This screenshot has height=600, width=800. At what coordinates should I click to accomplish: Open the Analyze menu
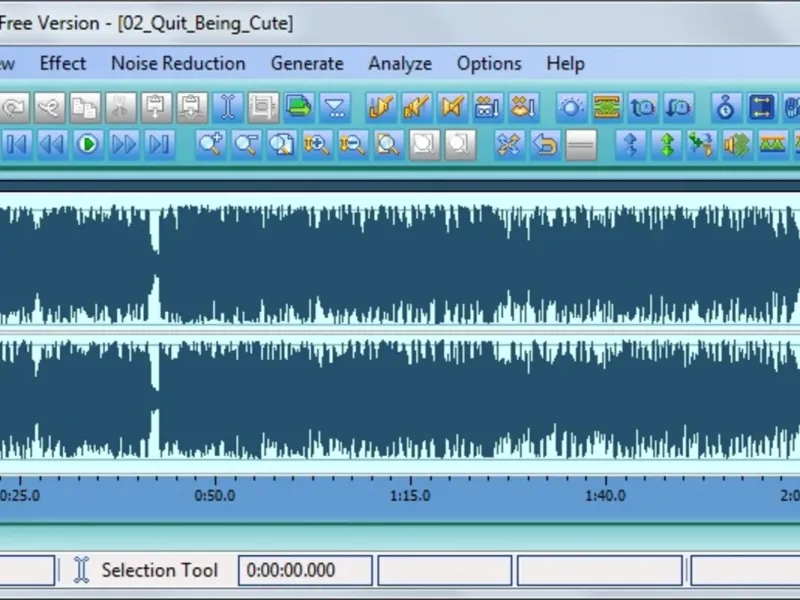point(400,64)
